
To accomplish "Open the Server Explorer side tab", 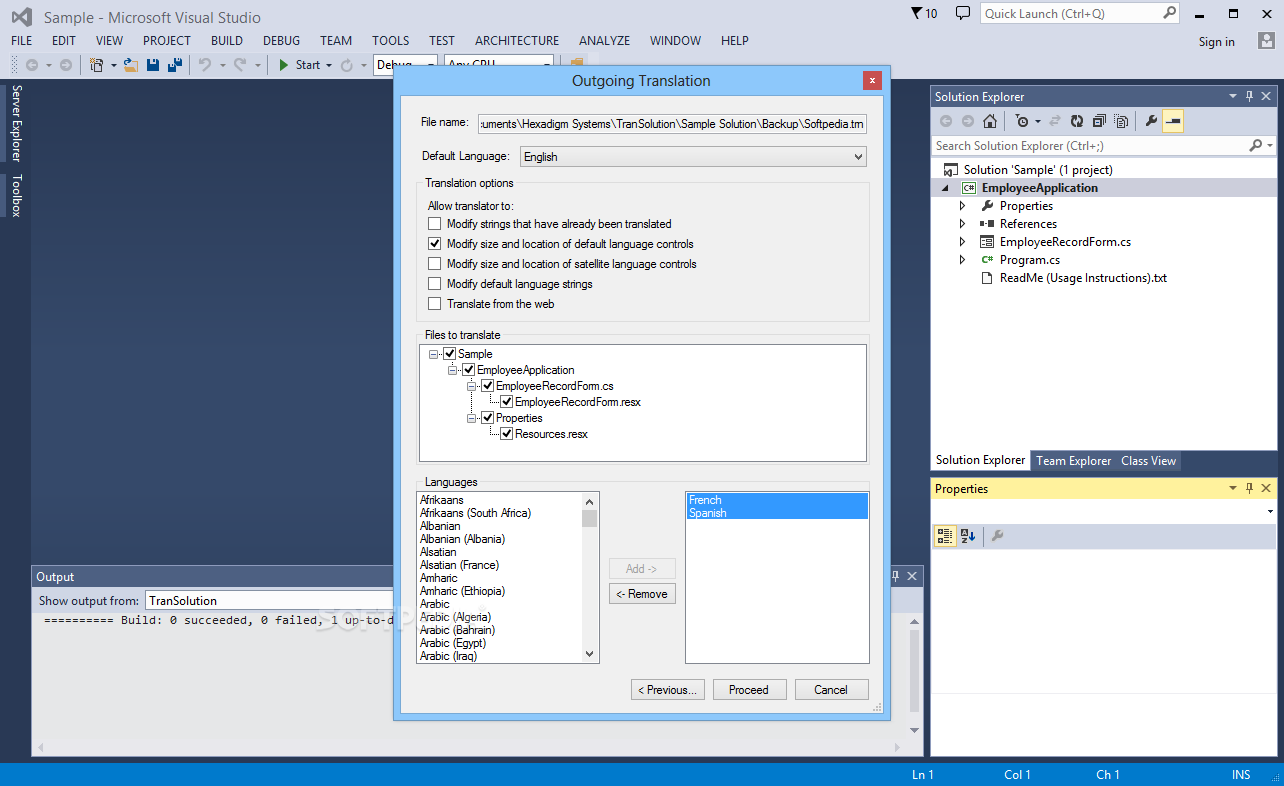I will pos(16,123).
